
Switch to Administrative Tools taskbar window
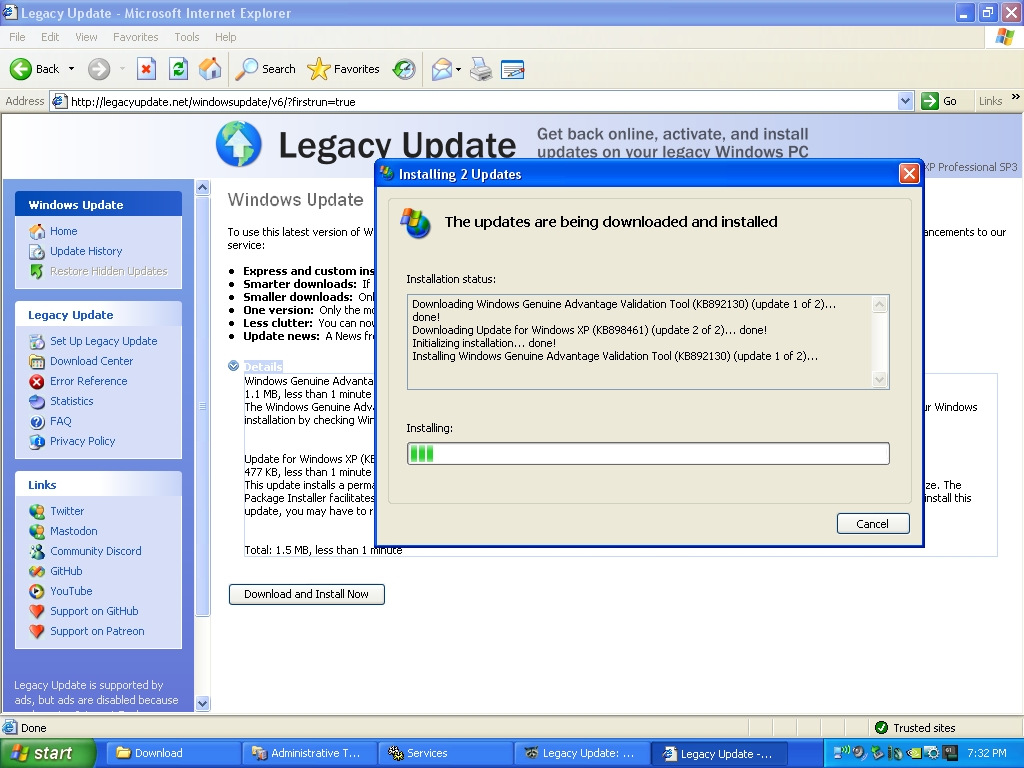[x=308, y=754]
